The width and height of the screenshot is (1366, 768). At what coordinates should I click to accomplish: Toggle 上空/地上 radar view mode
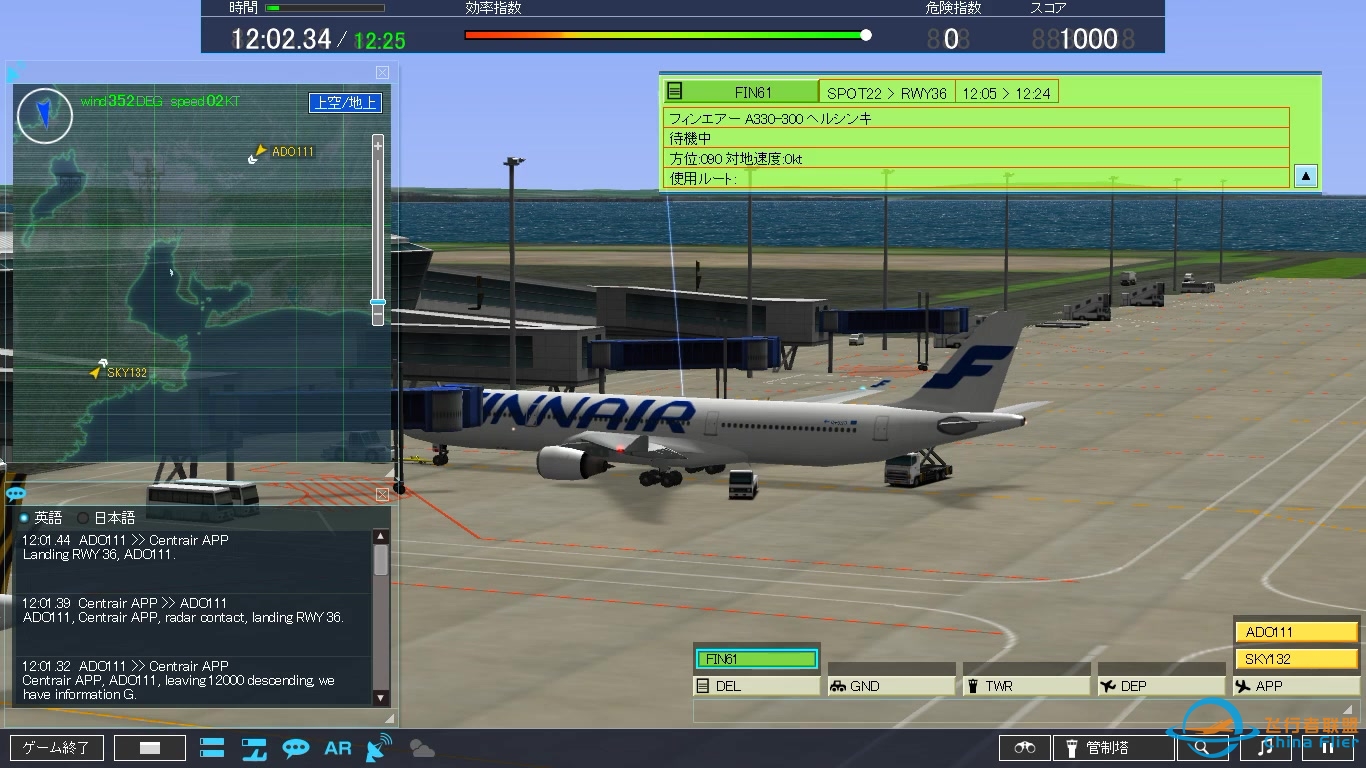point(345,102)
